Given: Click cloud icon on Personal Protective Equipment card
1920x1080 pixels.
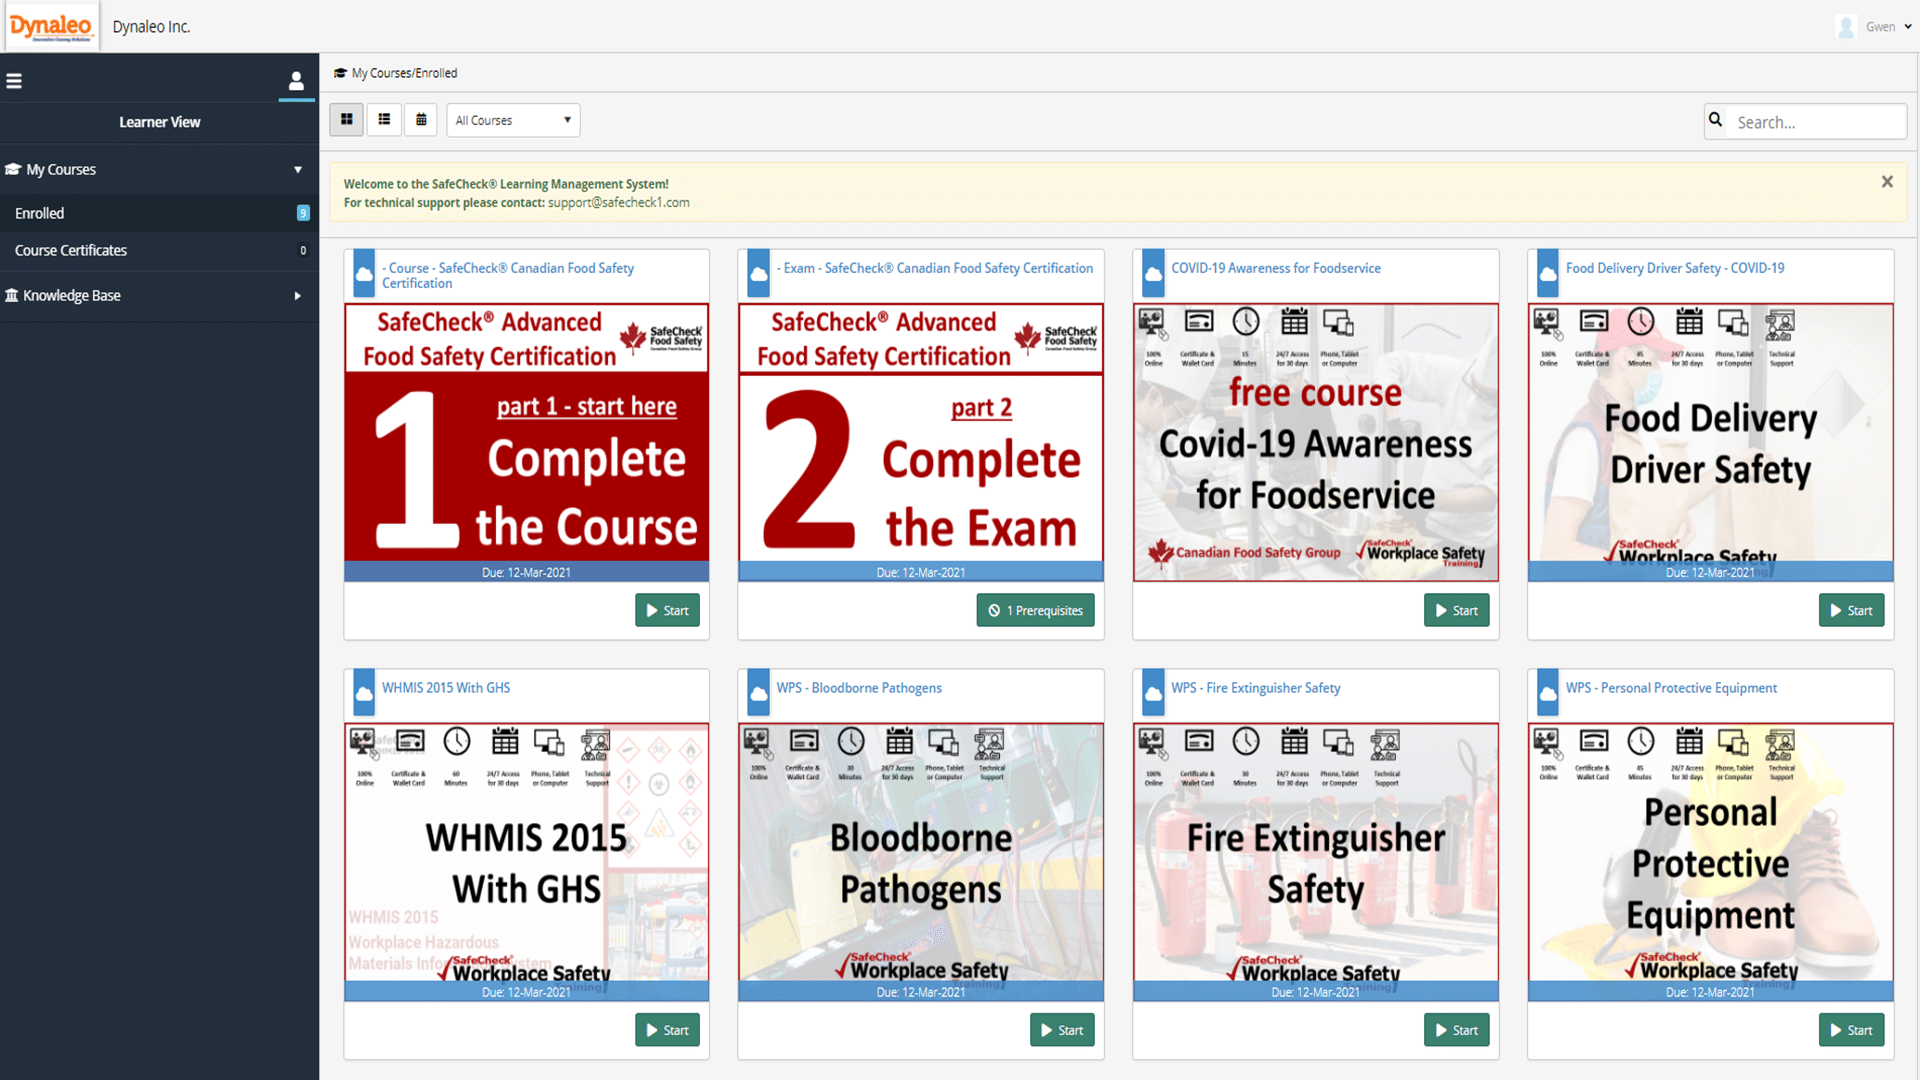Looking at the screenshot, I should 1548,693.
